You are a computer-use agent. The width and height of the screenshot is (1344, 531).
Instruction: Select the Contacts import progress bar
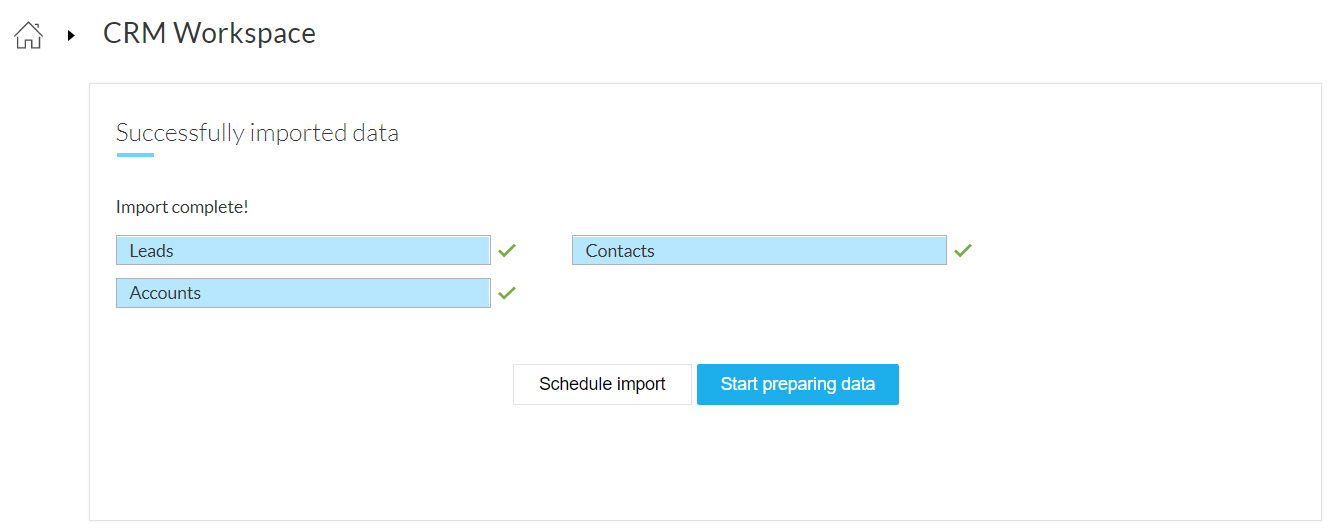(759, 250)
